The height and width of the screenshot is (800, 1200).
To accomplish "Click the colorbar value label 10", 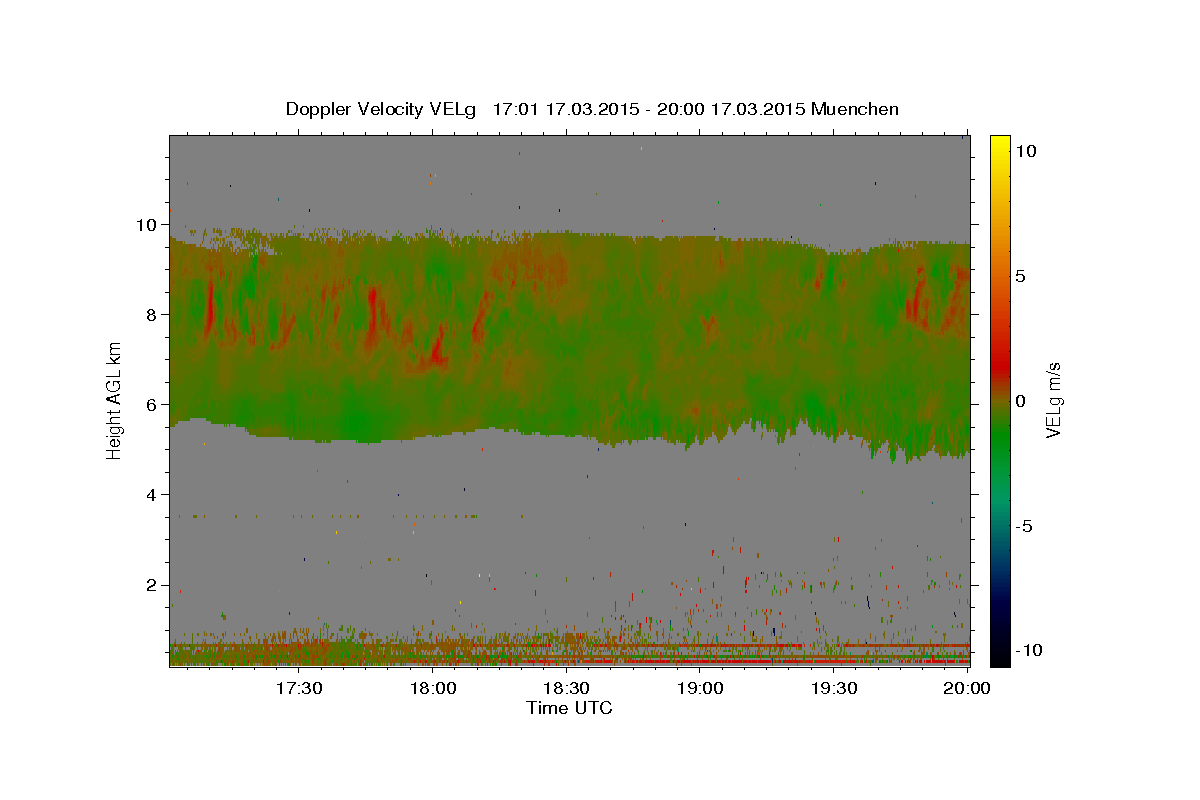I will 1026,151.
